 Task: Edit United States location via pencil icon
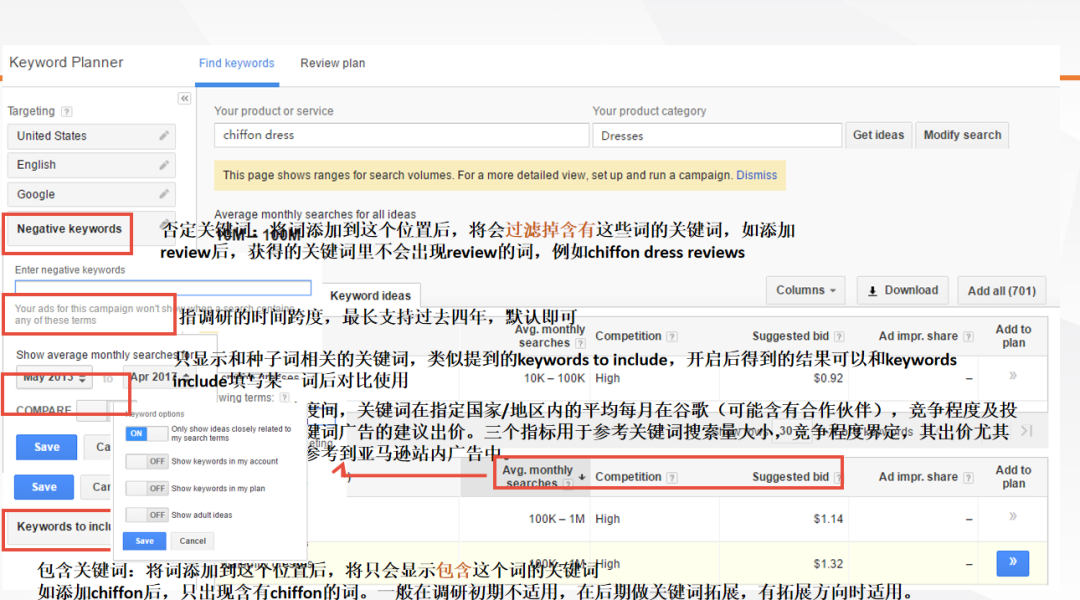click(x=164, y=136)
